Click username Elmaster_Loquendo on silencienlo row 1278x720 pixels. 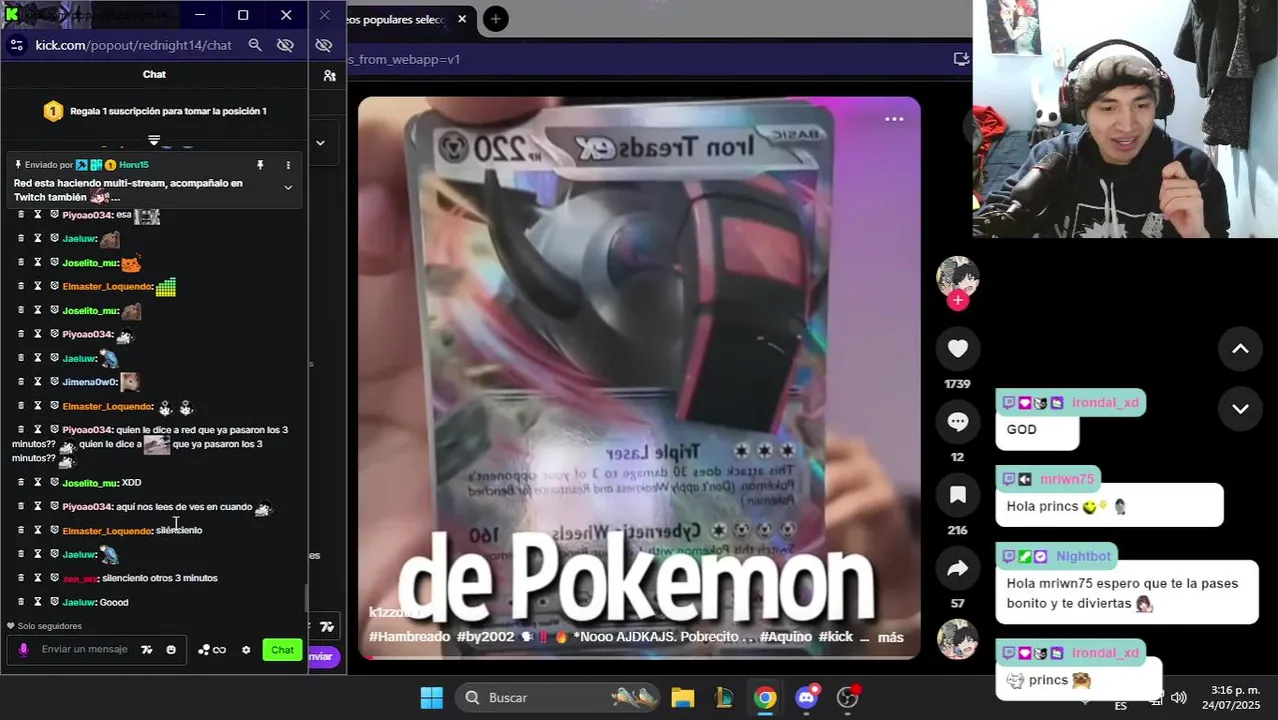coord(108,531)
